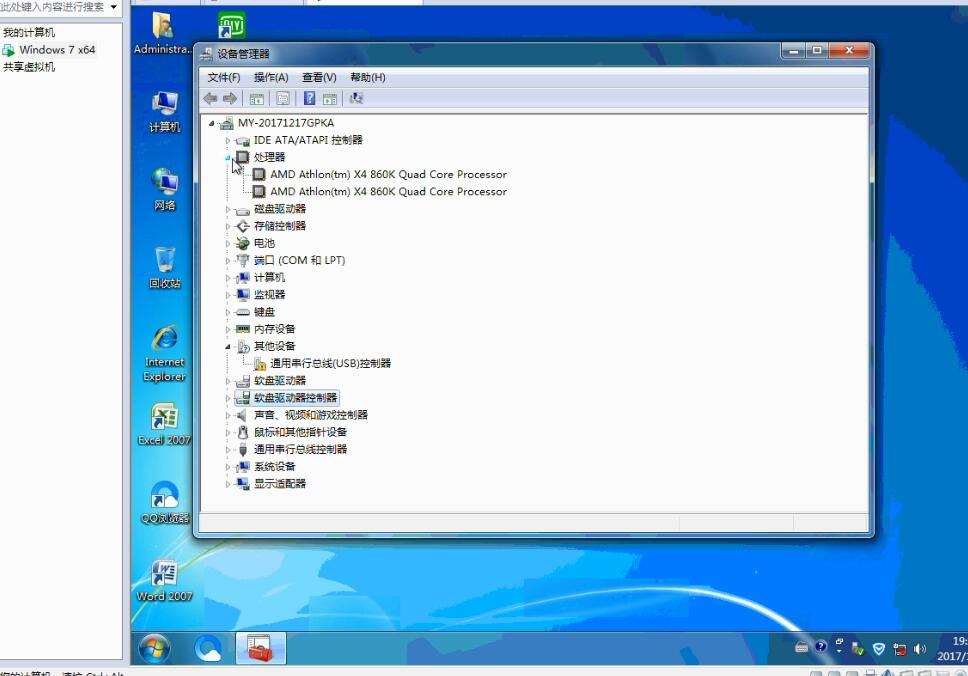This screenshot has height=676, width=968.
Task: Select the 计算机 tree item in Device Manager
Action: pos(269,278)
